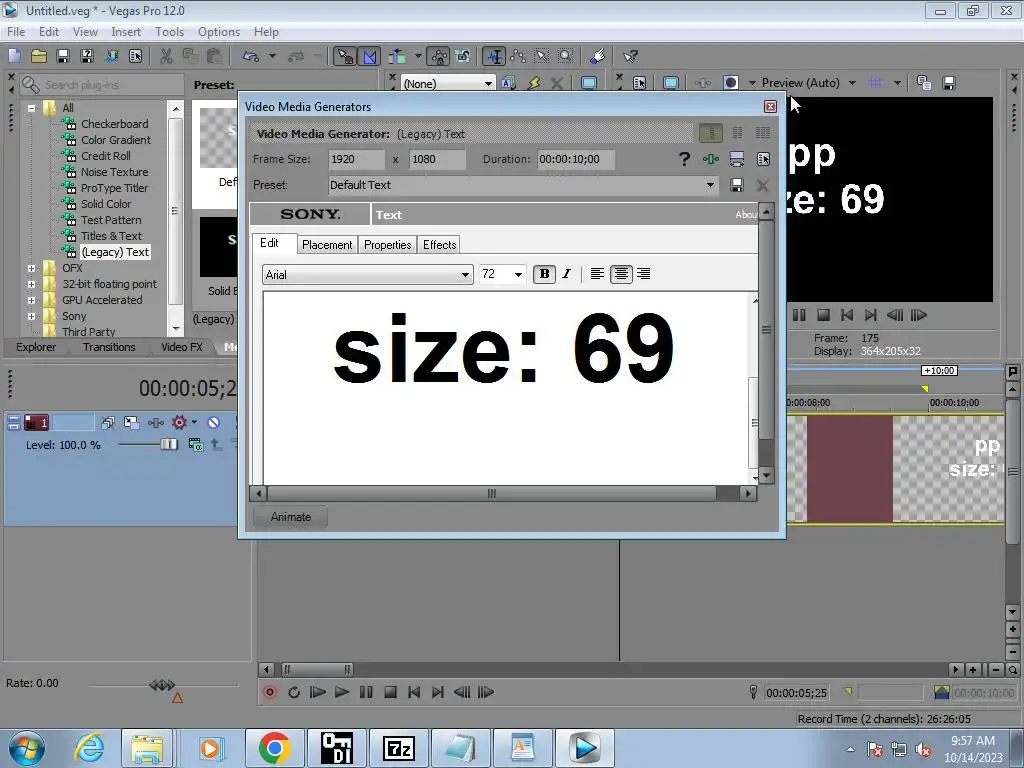
Task: Expand the 32-bit floating point folder
Action: 31,284
